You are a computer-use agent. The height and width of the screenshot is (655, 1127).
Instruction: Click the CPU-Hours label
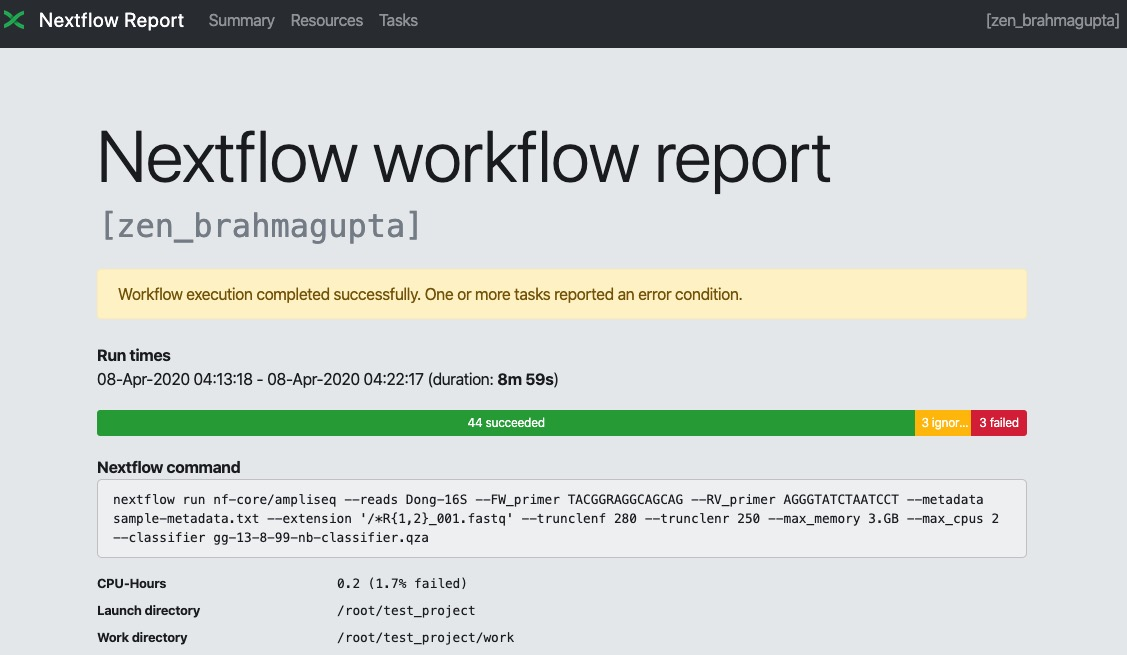(132, 583)
